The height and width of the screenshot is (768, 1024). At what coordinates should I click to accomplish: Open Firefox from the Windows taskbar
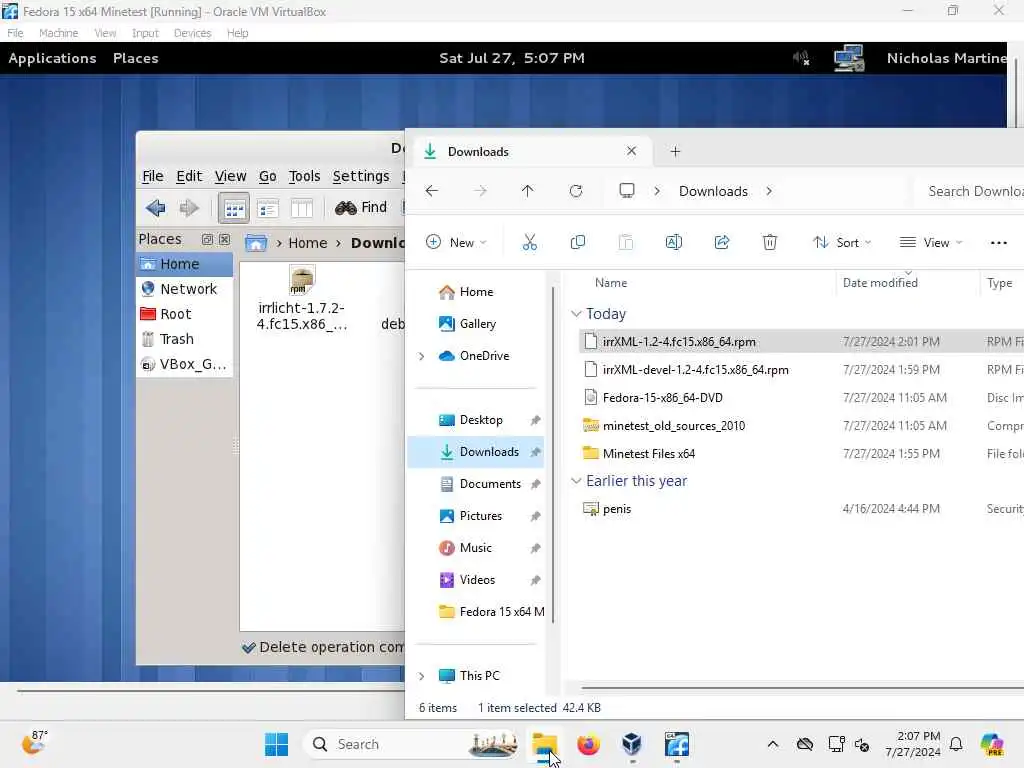pyautogui.click(x=588, y=744)
